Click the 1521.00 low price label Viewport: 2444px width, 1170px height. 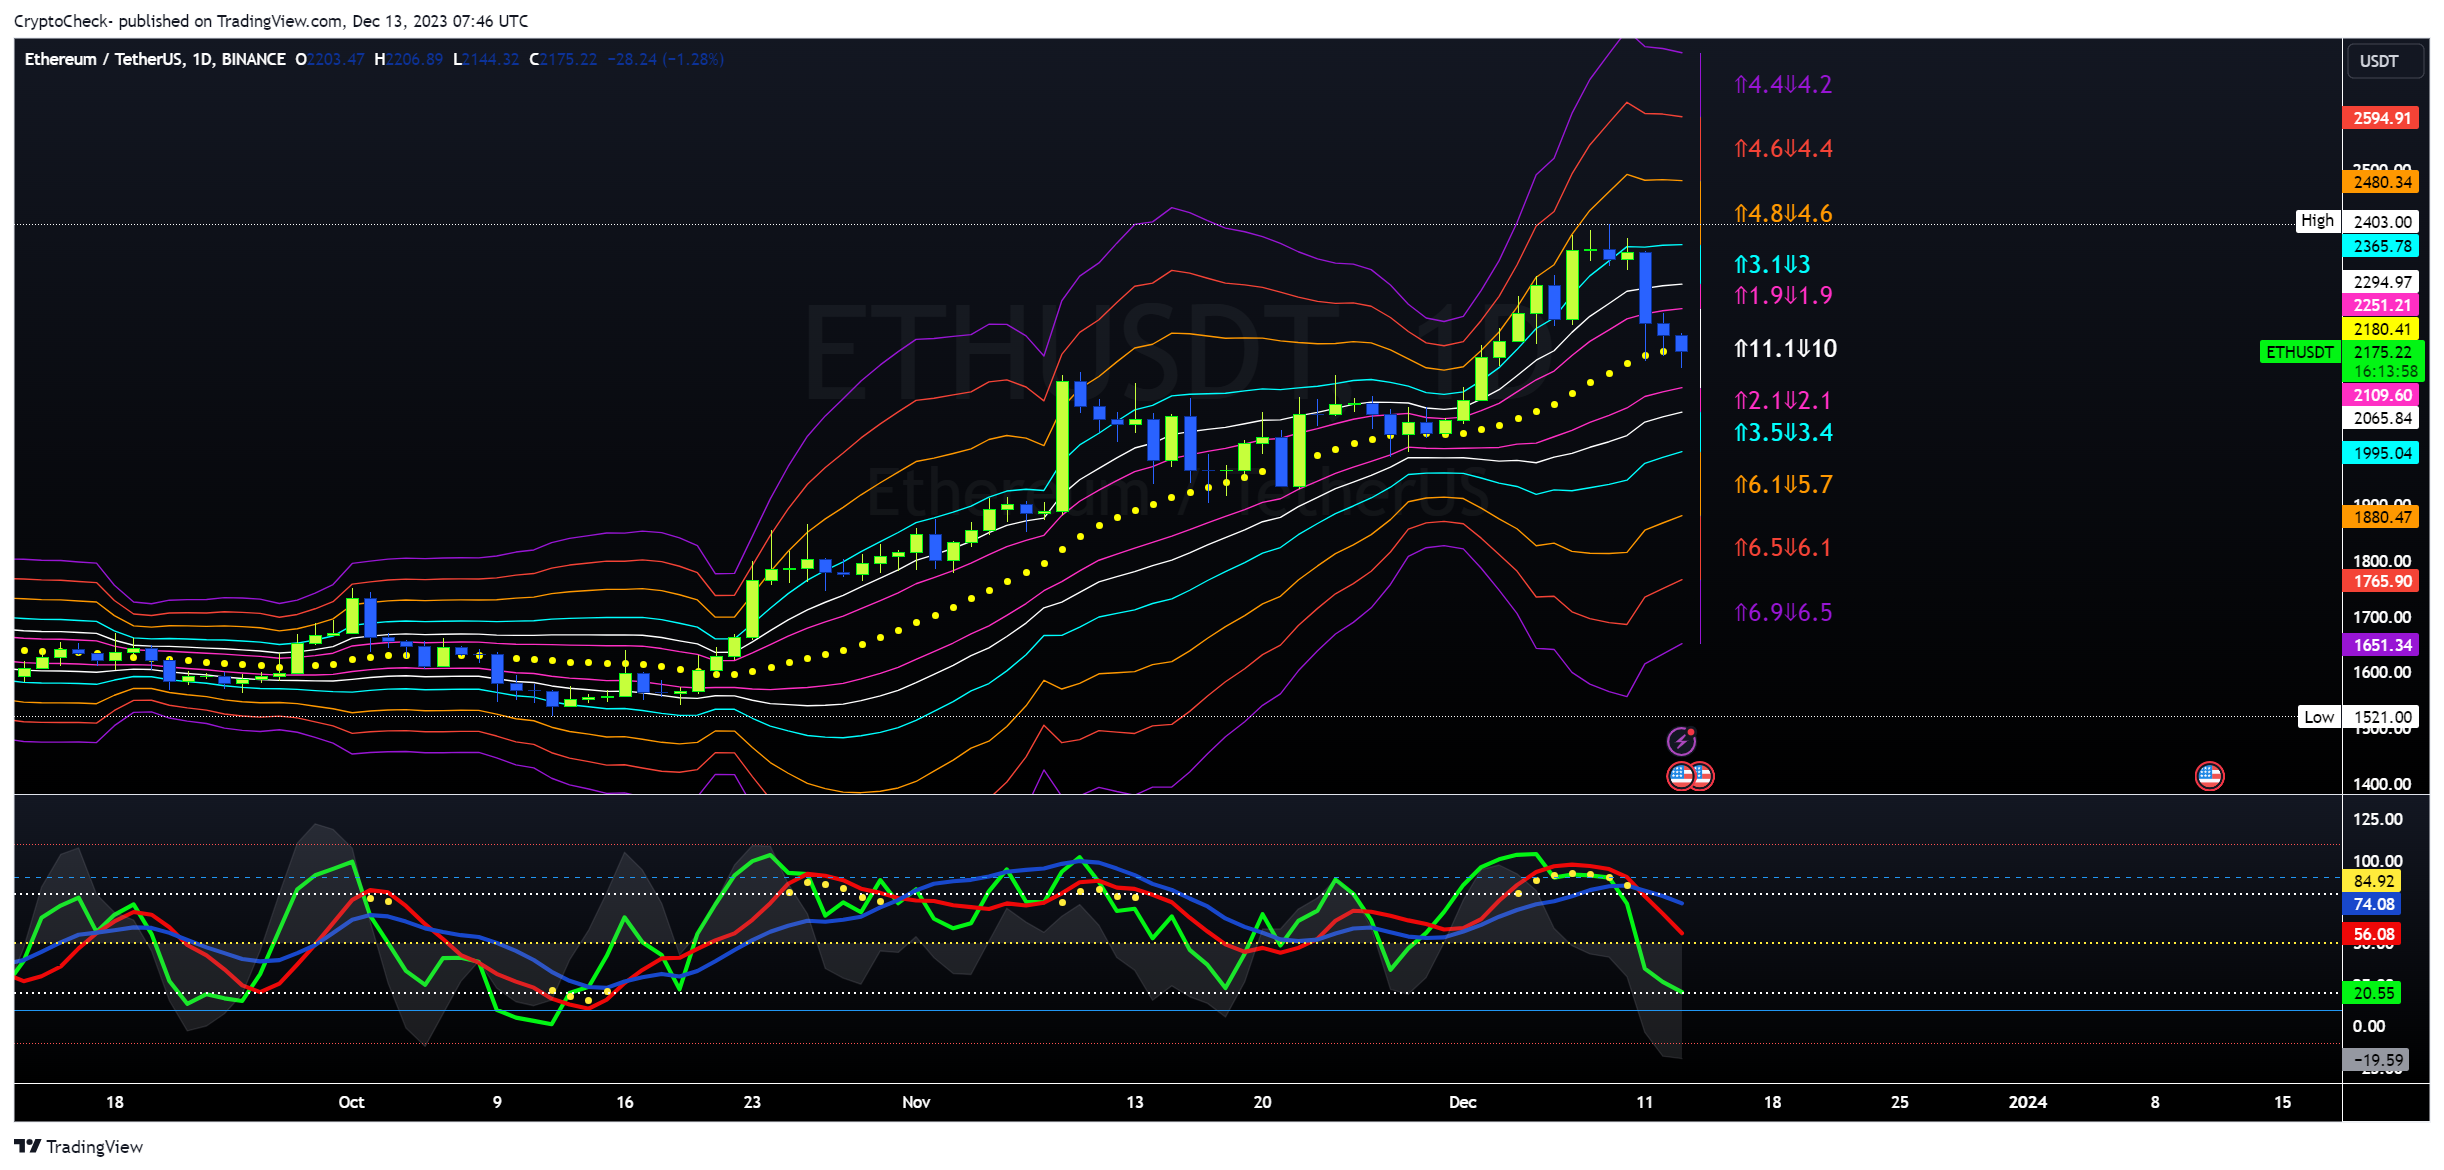click(x=2381, y=717)
